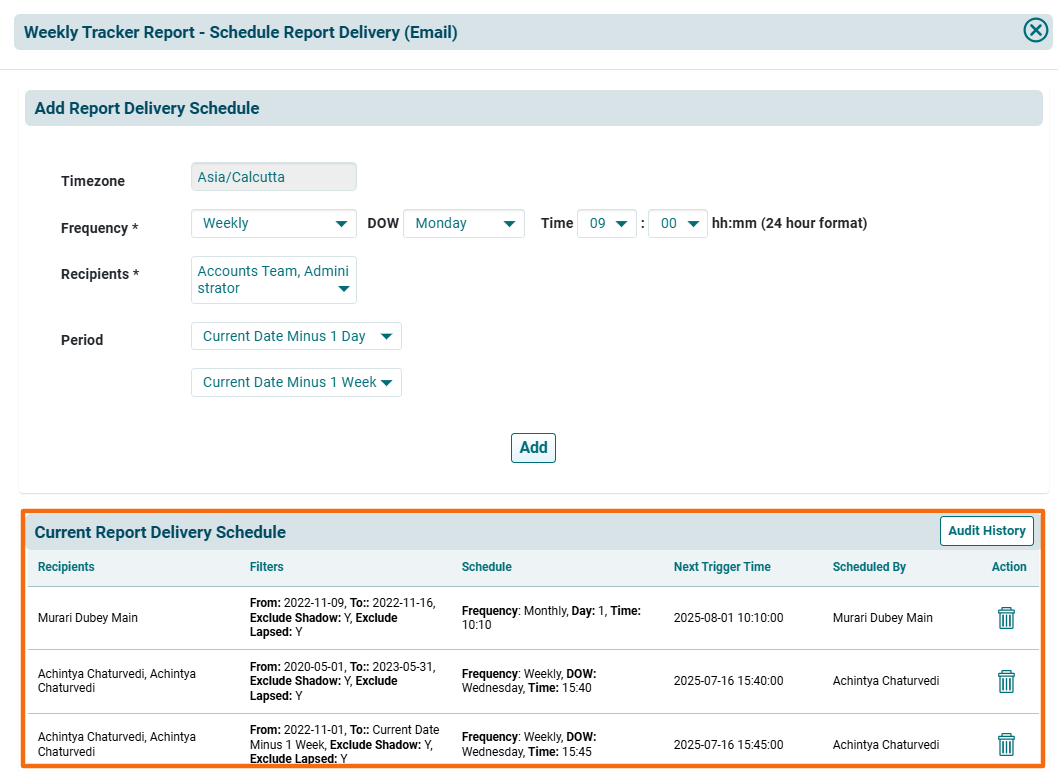Open the Current Date Minus 1 Day dropdown
The height and width of the screenshot is (772, 1058).
(x=296, y=337)
